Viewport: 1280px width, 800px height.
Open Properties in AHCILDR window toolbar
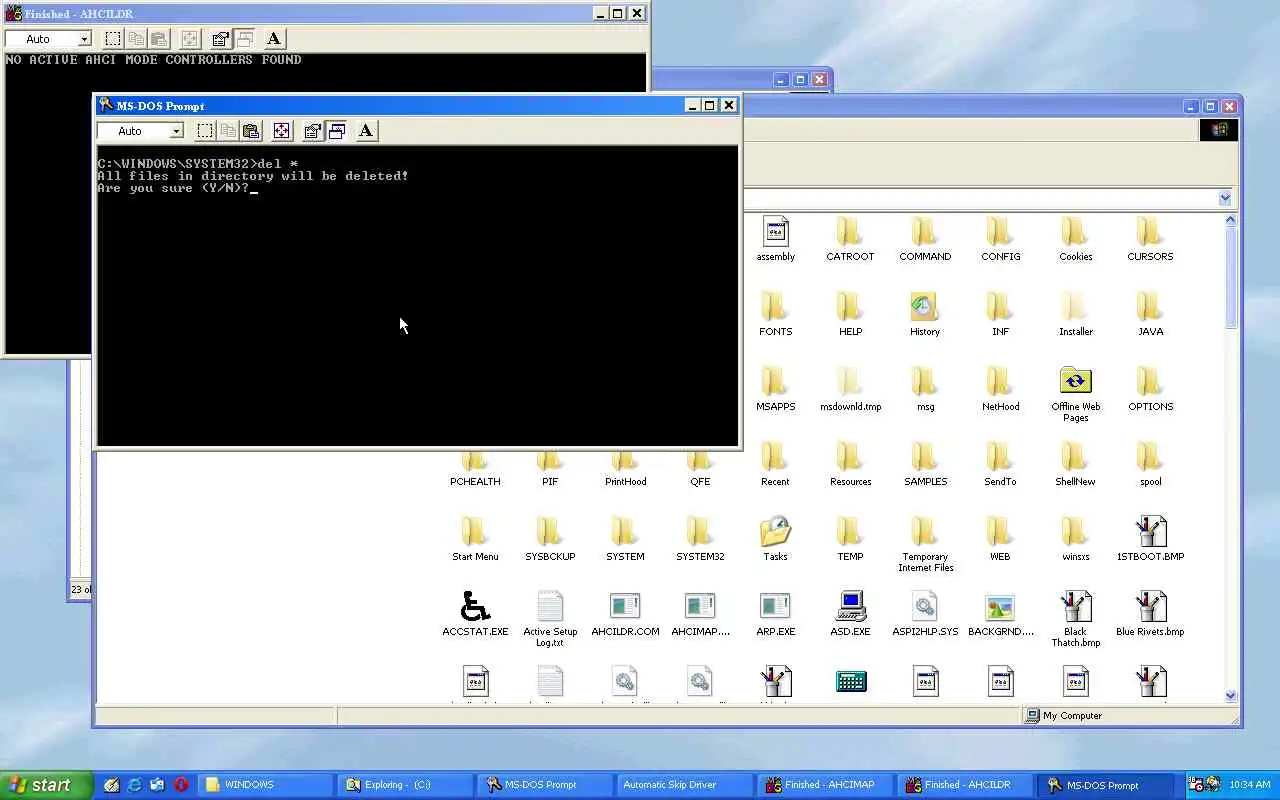point(221,39)
